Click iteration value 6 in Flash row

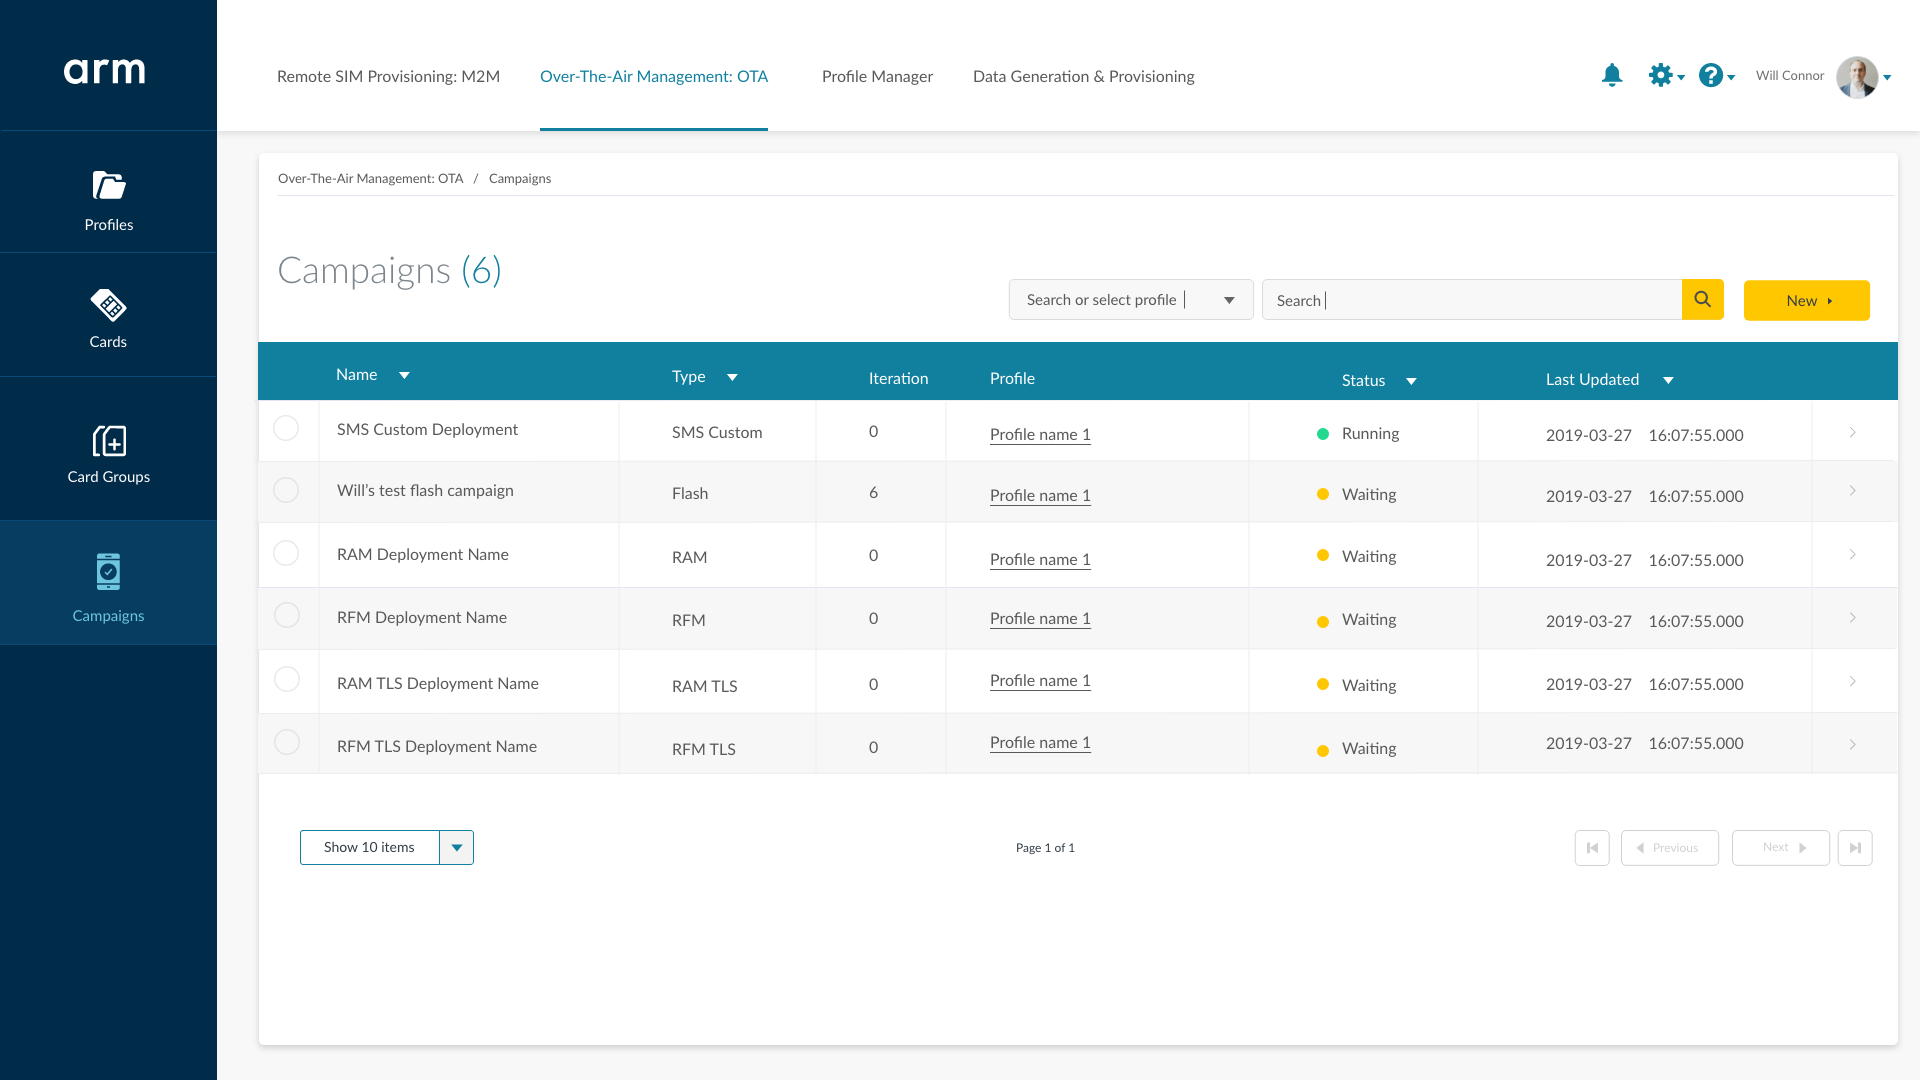click(x=873, y=493)
